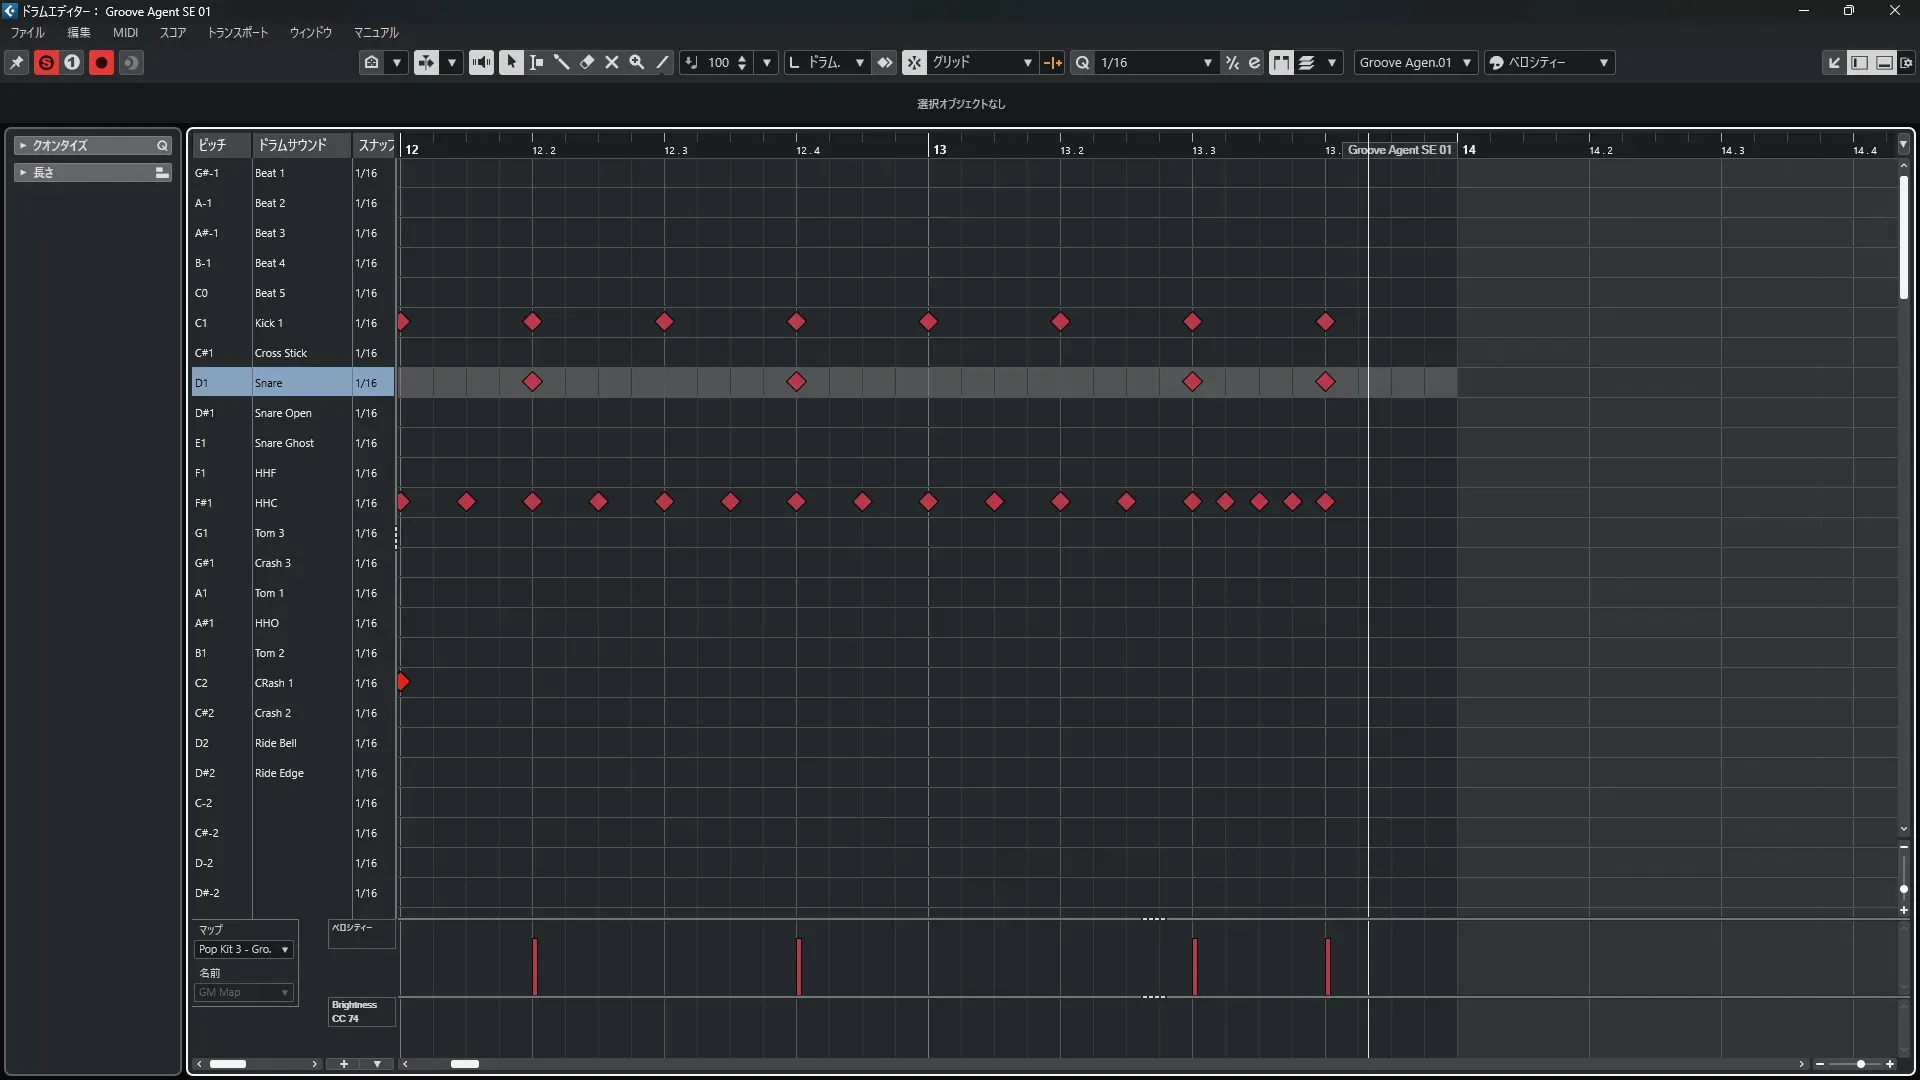Select the Object Selection arrow tool
1920x1080 pixels.
tap(511, 62)
